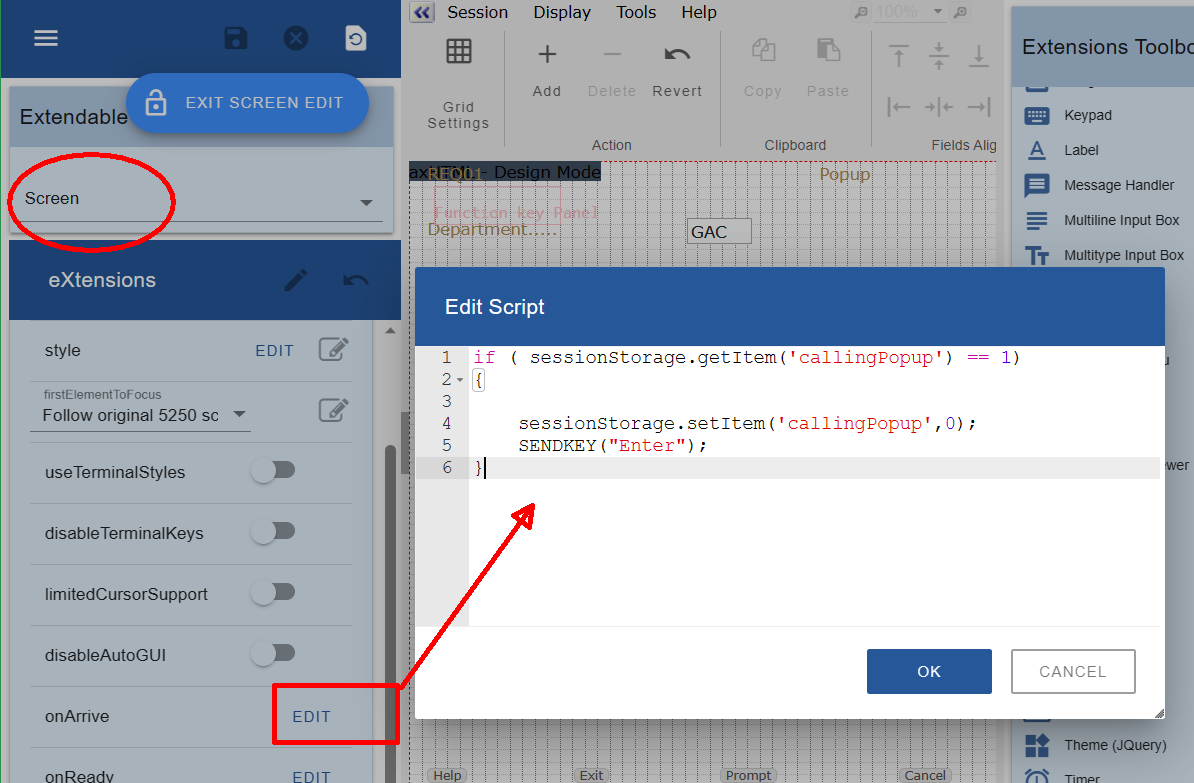Click the pencil icon beside eXtensions
The image size is (1194, 783).
295,280
